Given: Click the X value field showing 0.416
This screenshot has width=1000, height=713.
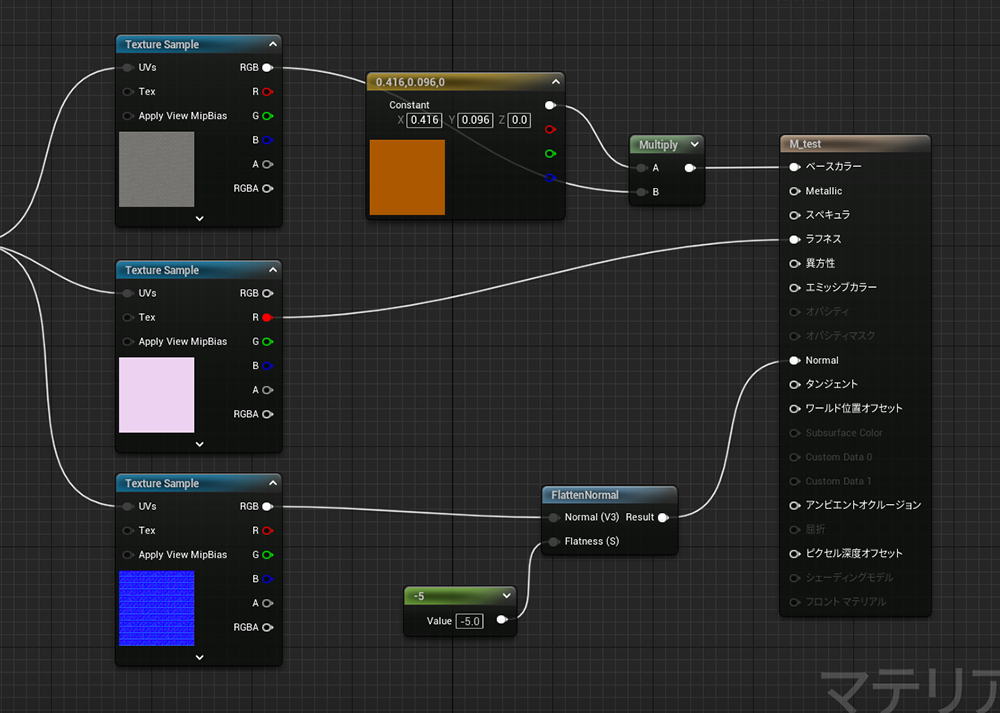Looking at the screenshot, I should click(424, 120).
